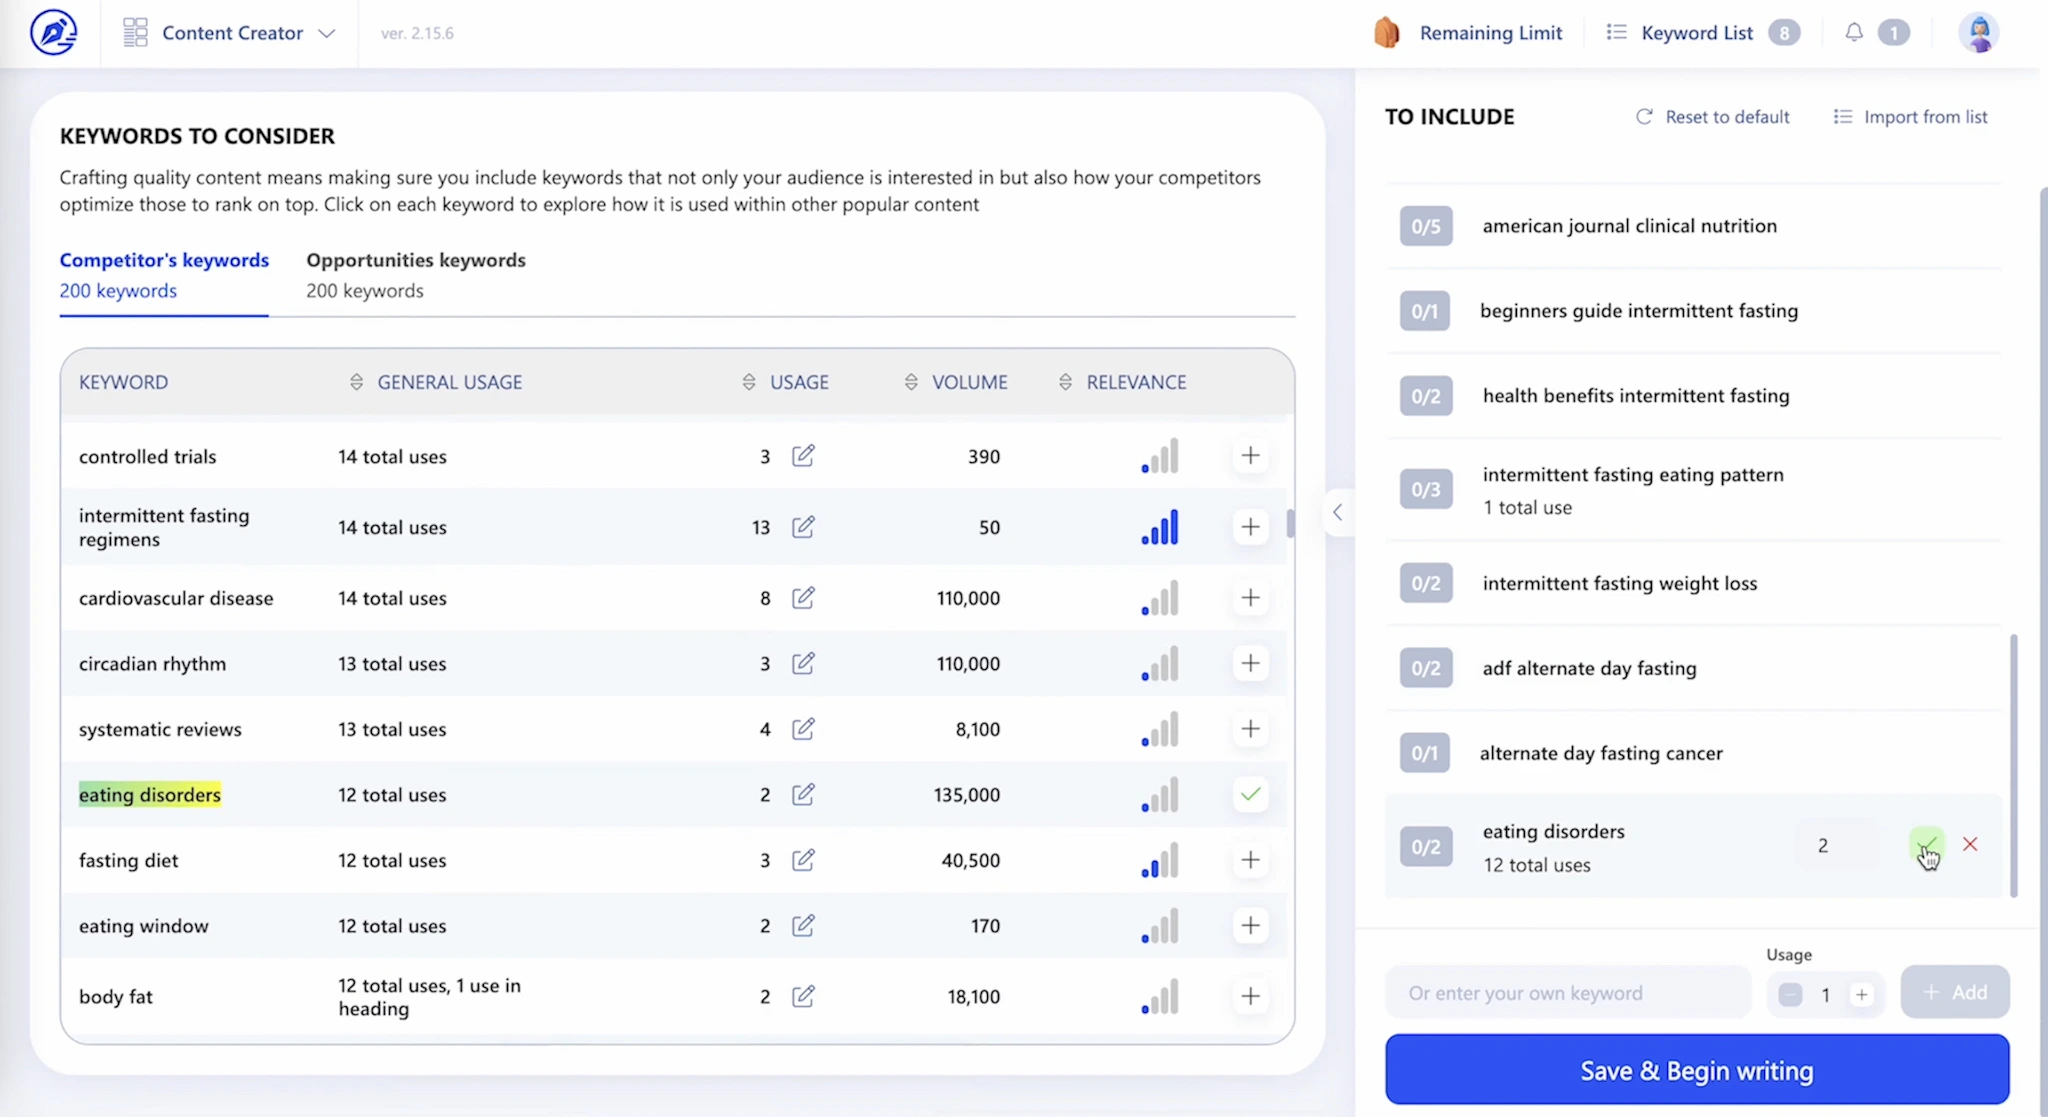This screenshot has width=2048, height=1117.
Task: Click the app logo in top left corner
Action: coord(55,32)
